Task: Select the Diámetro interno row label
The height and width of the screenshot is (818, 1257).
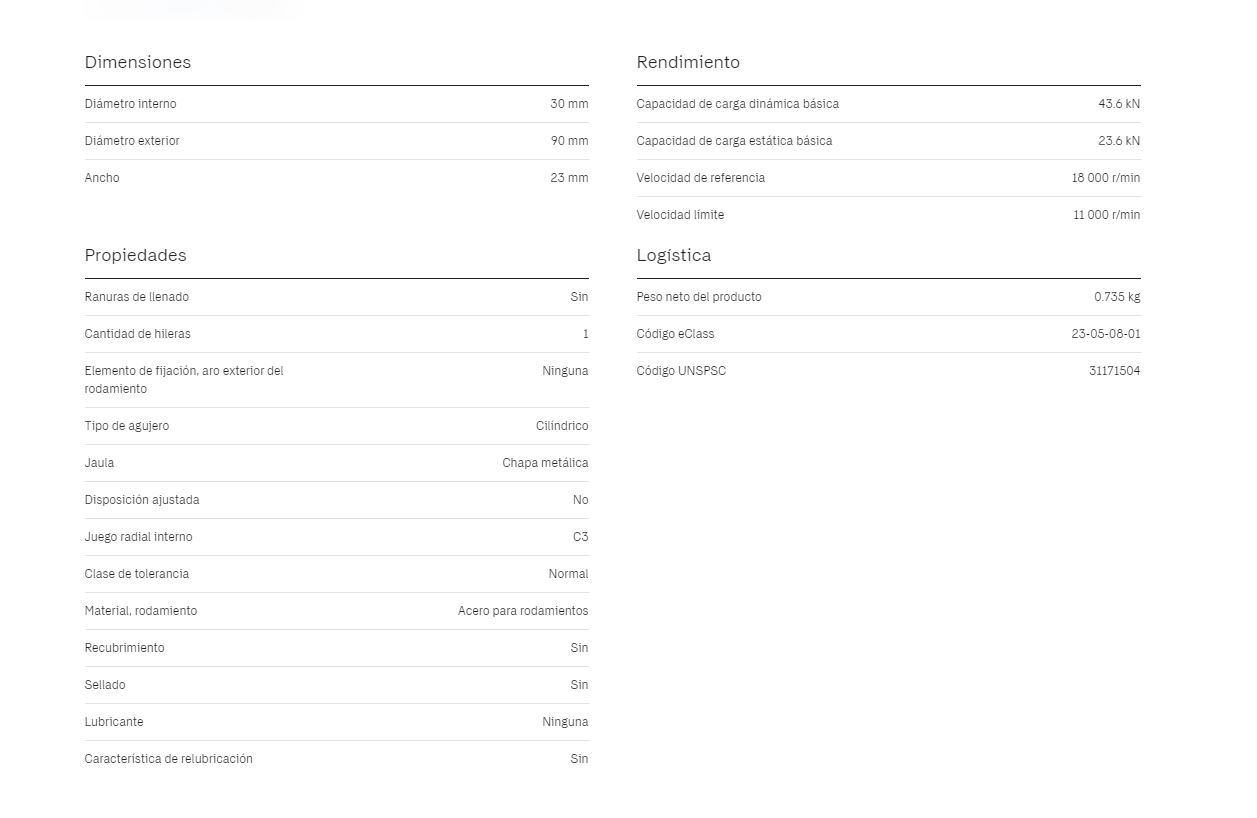Action: tap(130, 104)
